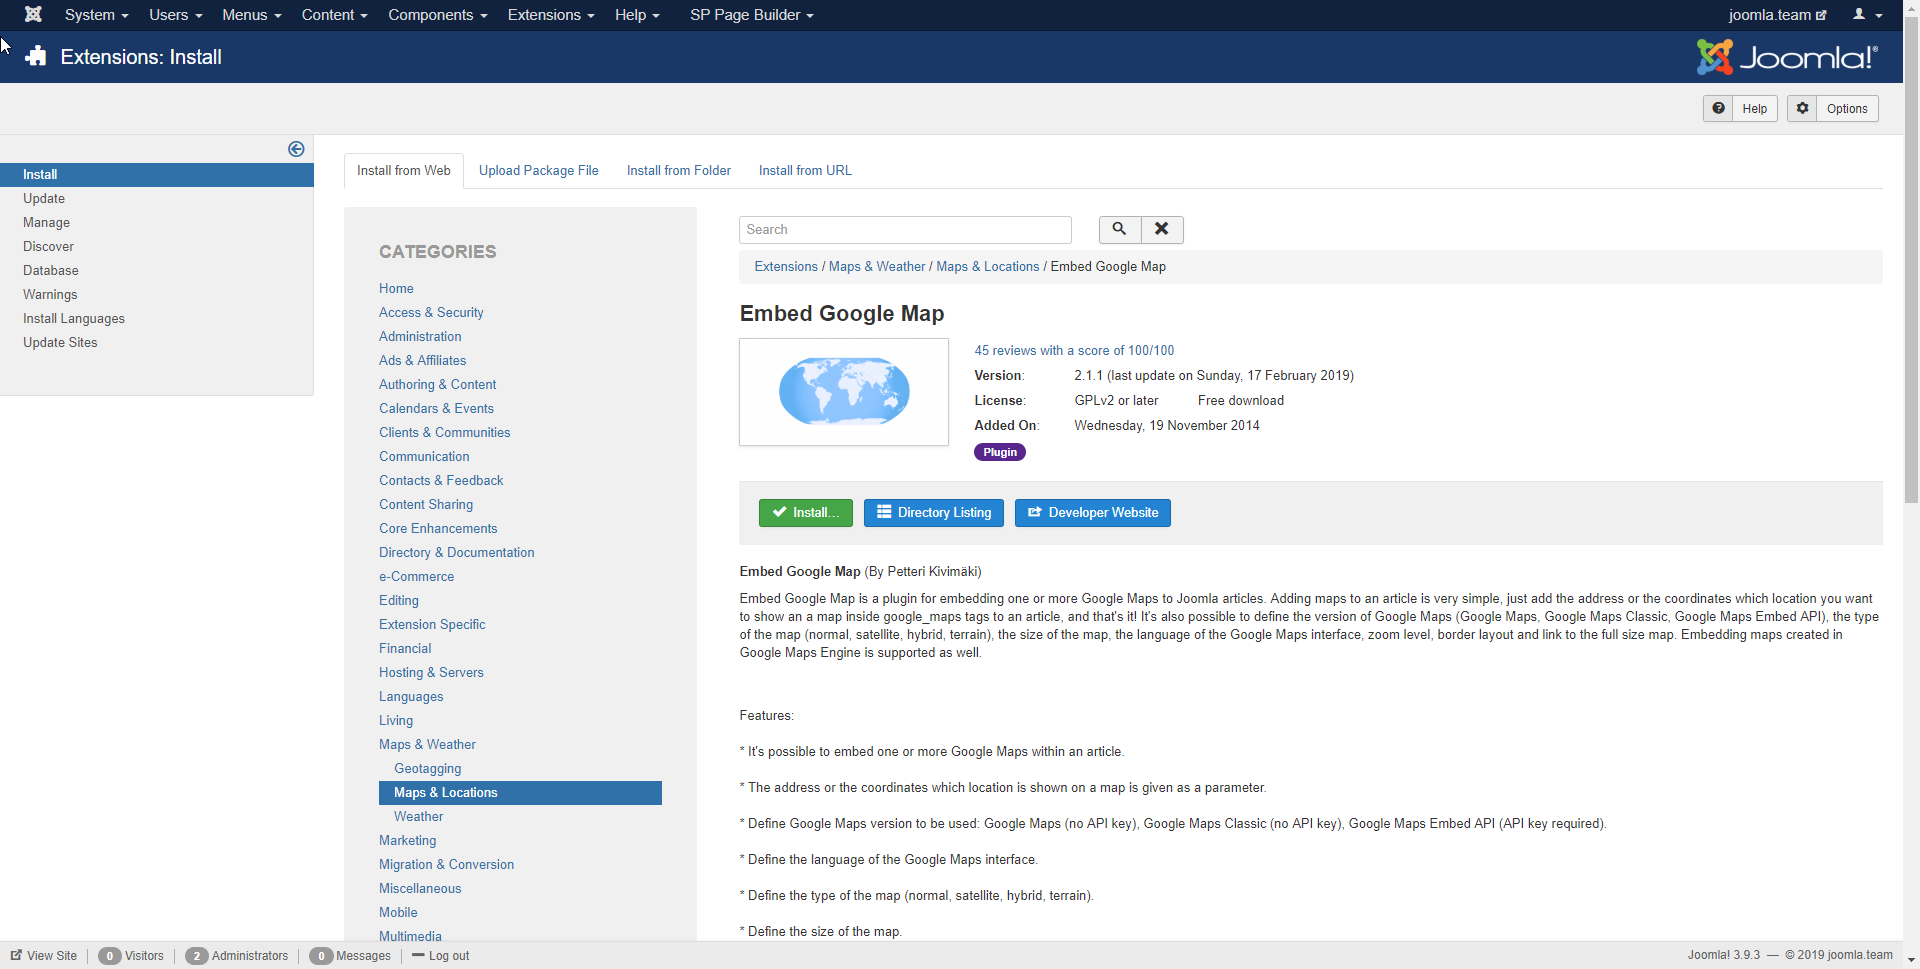Screen dimensions: 1920x969
Task: Open the Components menu
Action: pyautogui.click(x=437, y=15)
